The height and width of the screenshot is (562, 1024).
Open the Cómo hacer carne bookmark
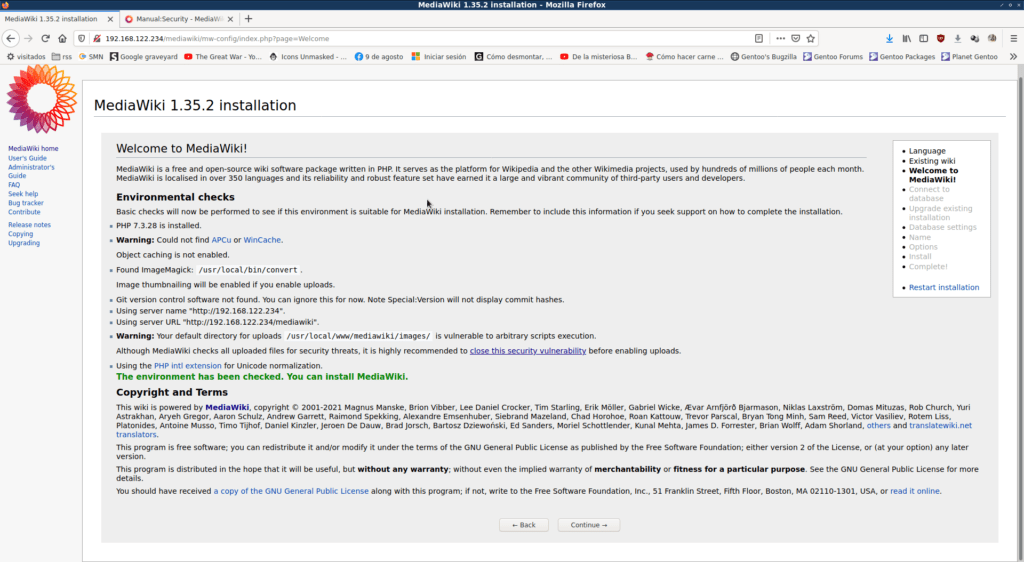[x=684, y=57]
